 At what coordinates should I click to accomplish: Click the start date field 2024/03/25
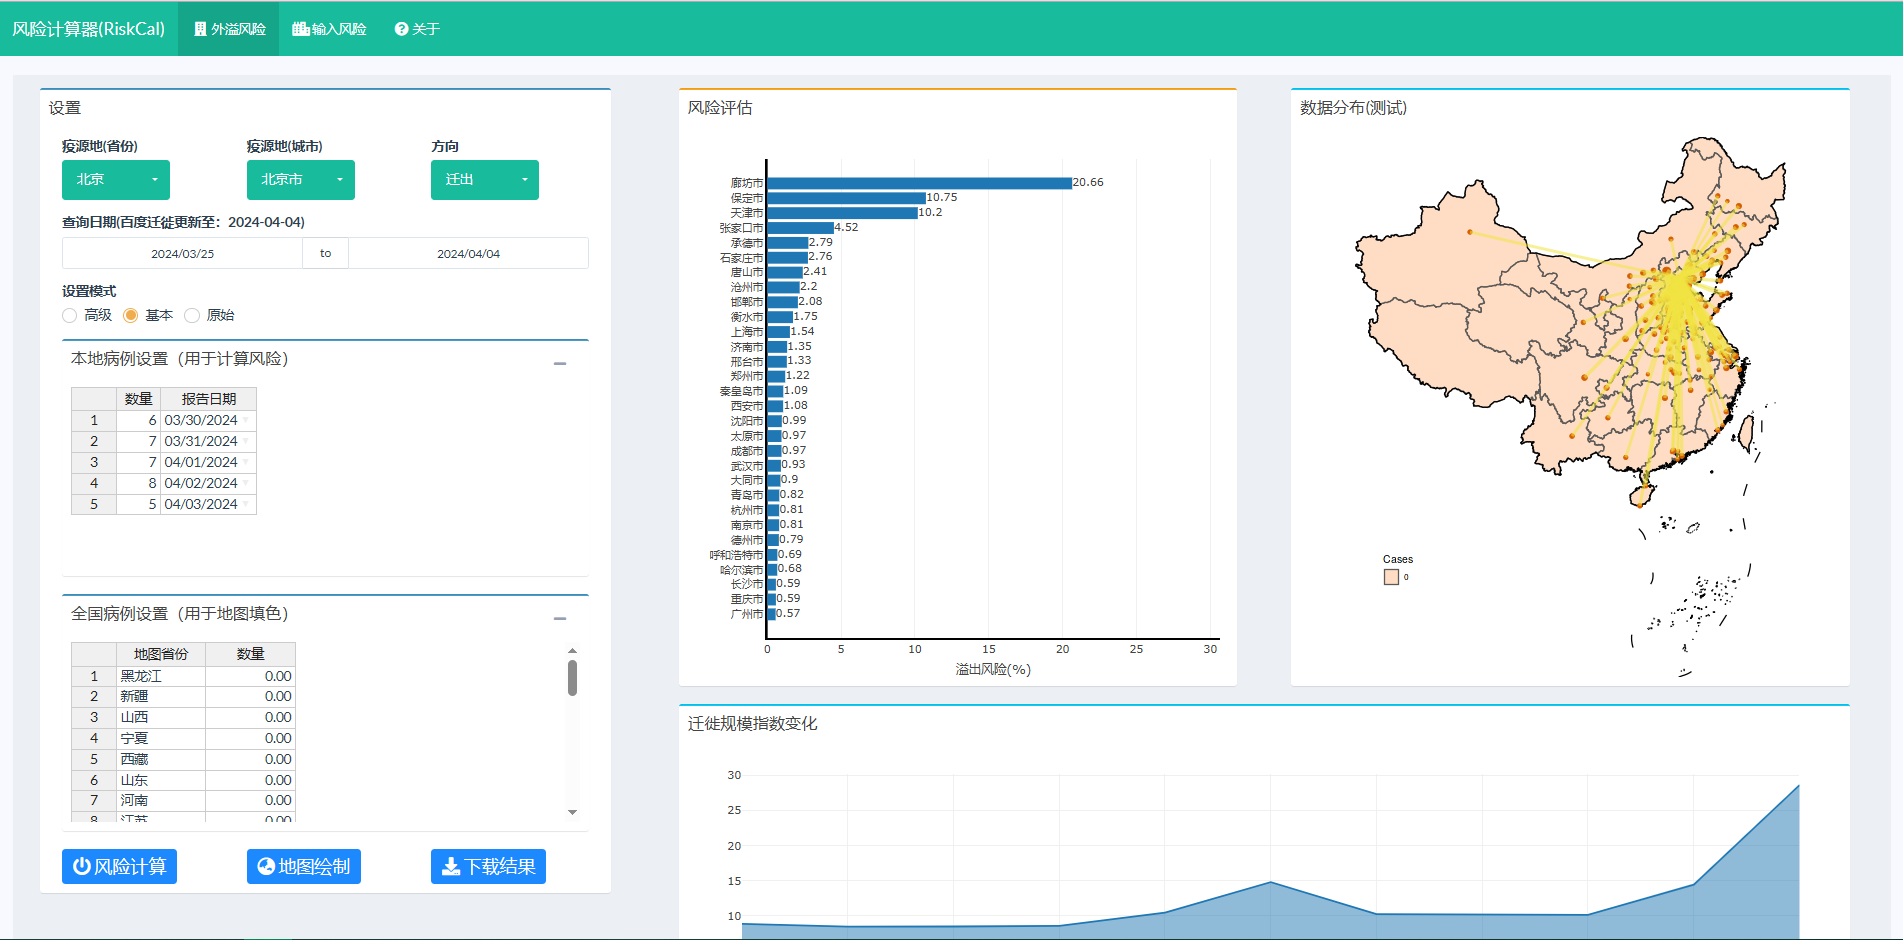(182, 254)
